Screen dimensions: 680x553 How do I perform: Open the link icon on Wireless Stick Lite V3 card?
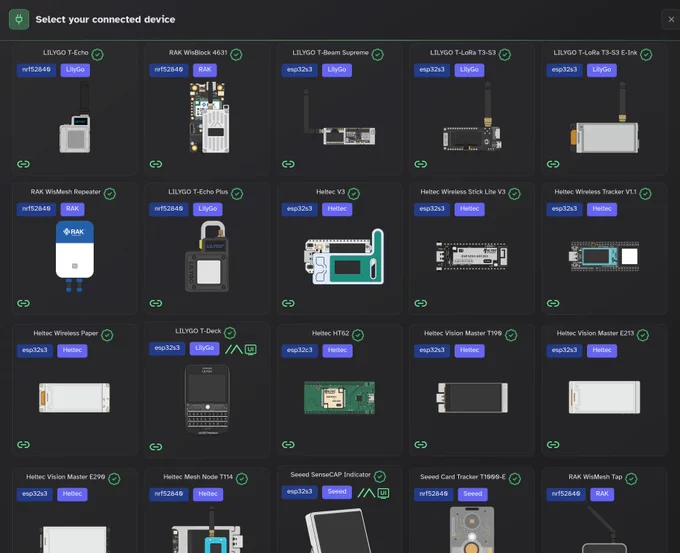(x=421, y=303)
